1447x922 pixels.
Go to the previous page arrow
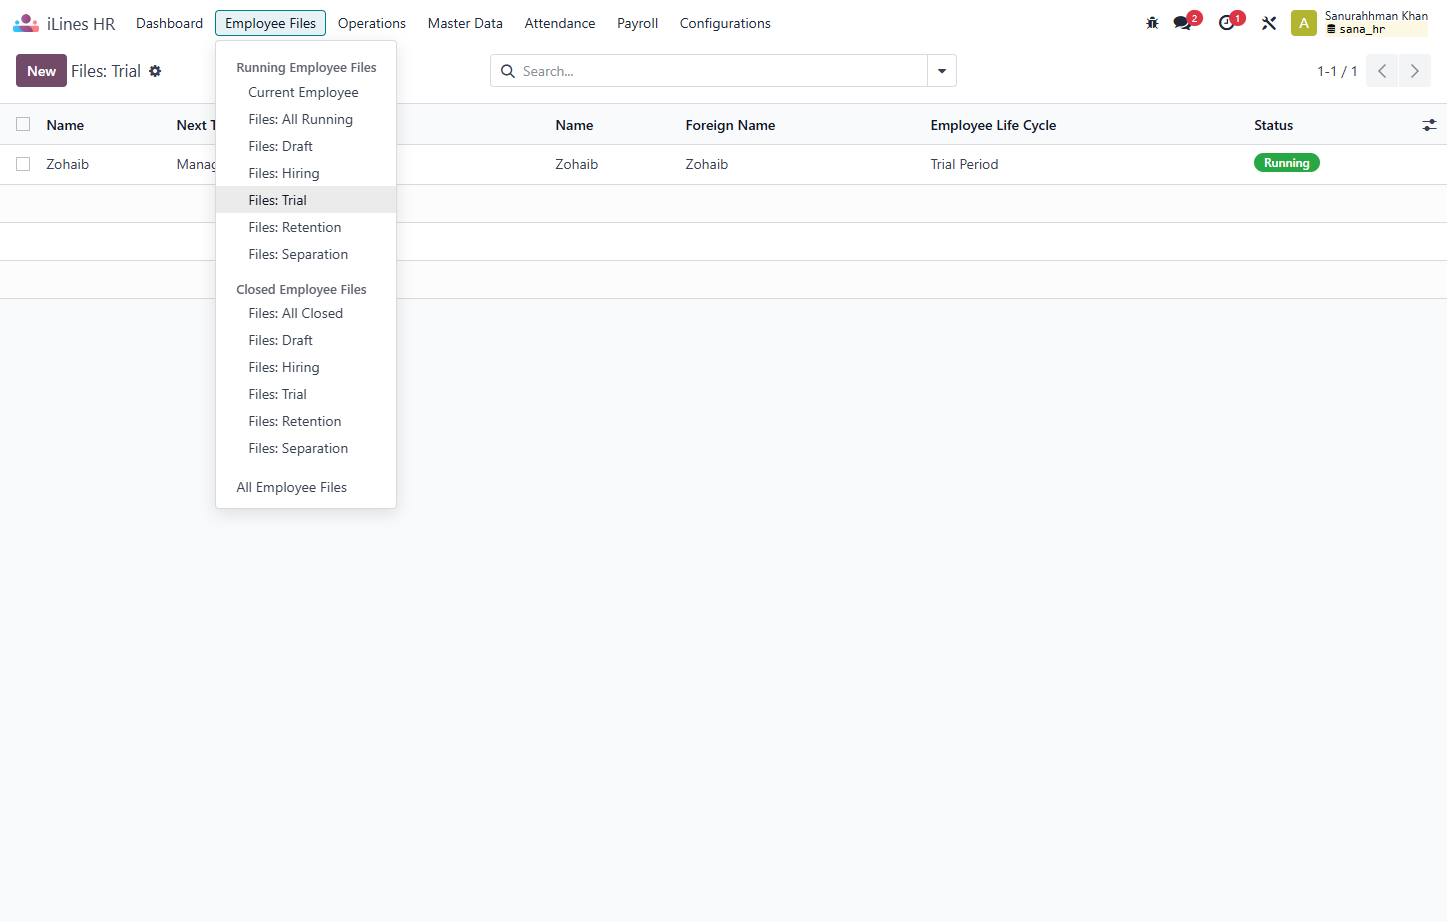click(x=1382, y=71)
